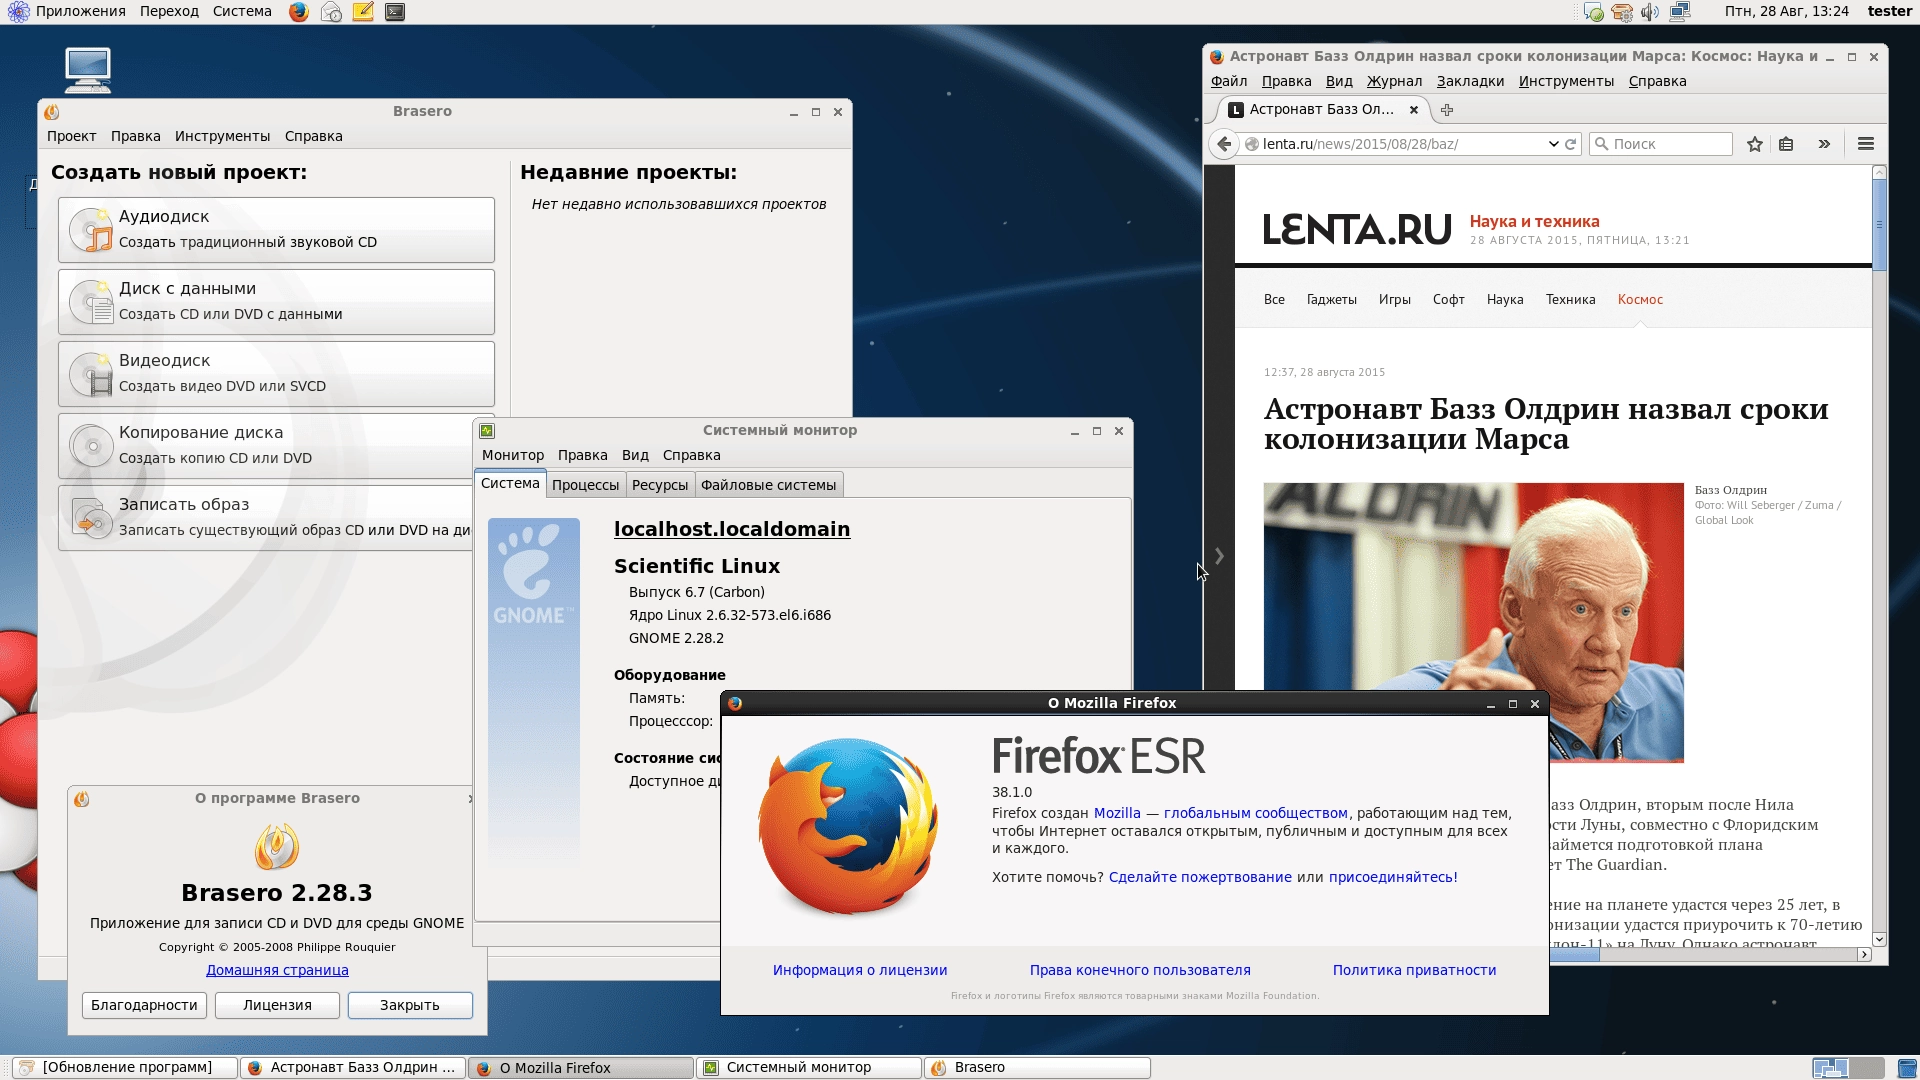Open the URL bar history dropdown
1920x1080 pixels.
pyautogui.click(x=1553, y=144)
